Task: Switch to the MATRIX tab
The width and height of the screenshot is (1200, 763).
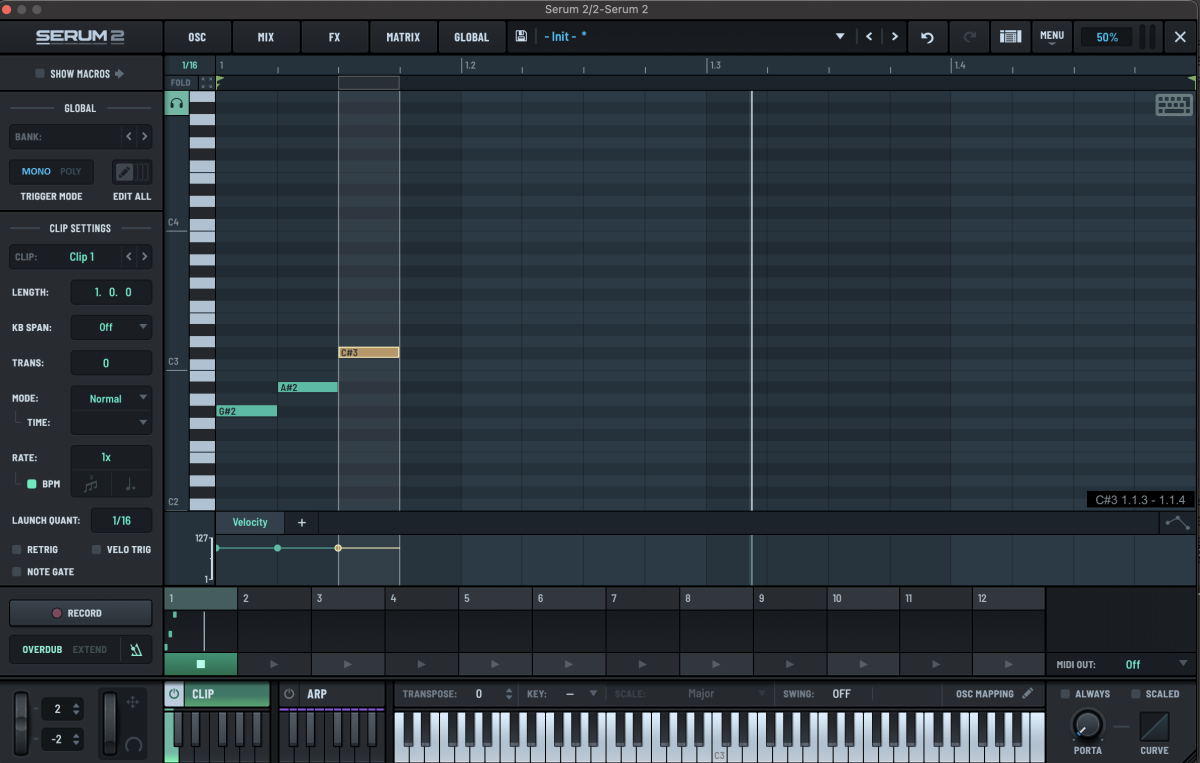Action: coord(403,37)
